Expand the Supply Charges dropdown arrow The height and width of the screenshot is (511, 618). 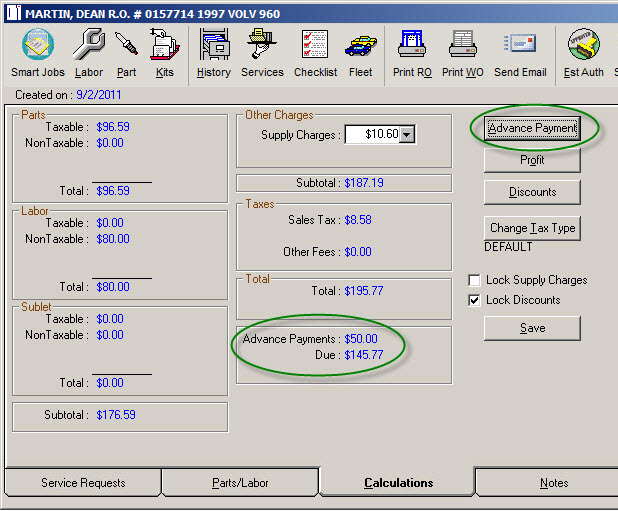[406, 135]
